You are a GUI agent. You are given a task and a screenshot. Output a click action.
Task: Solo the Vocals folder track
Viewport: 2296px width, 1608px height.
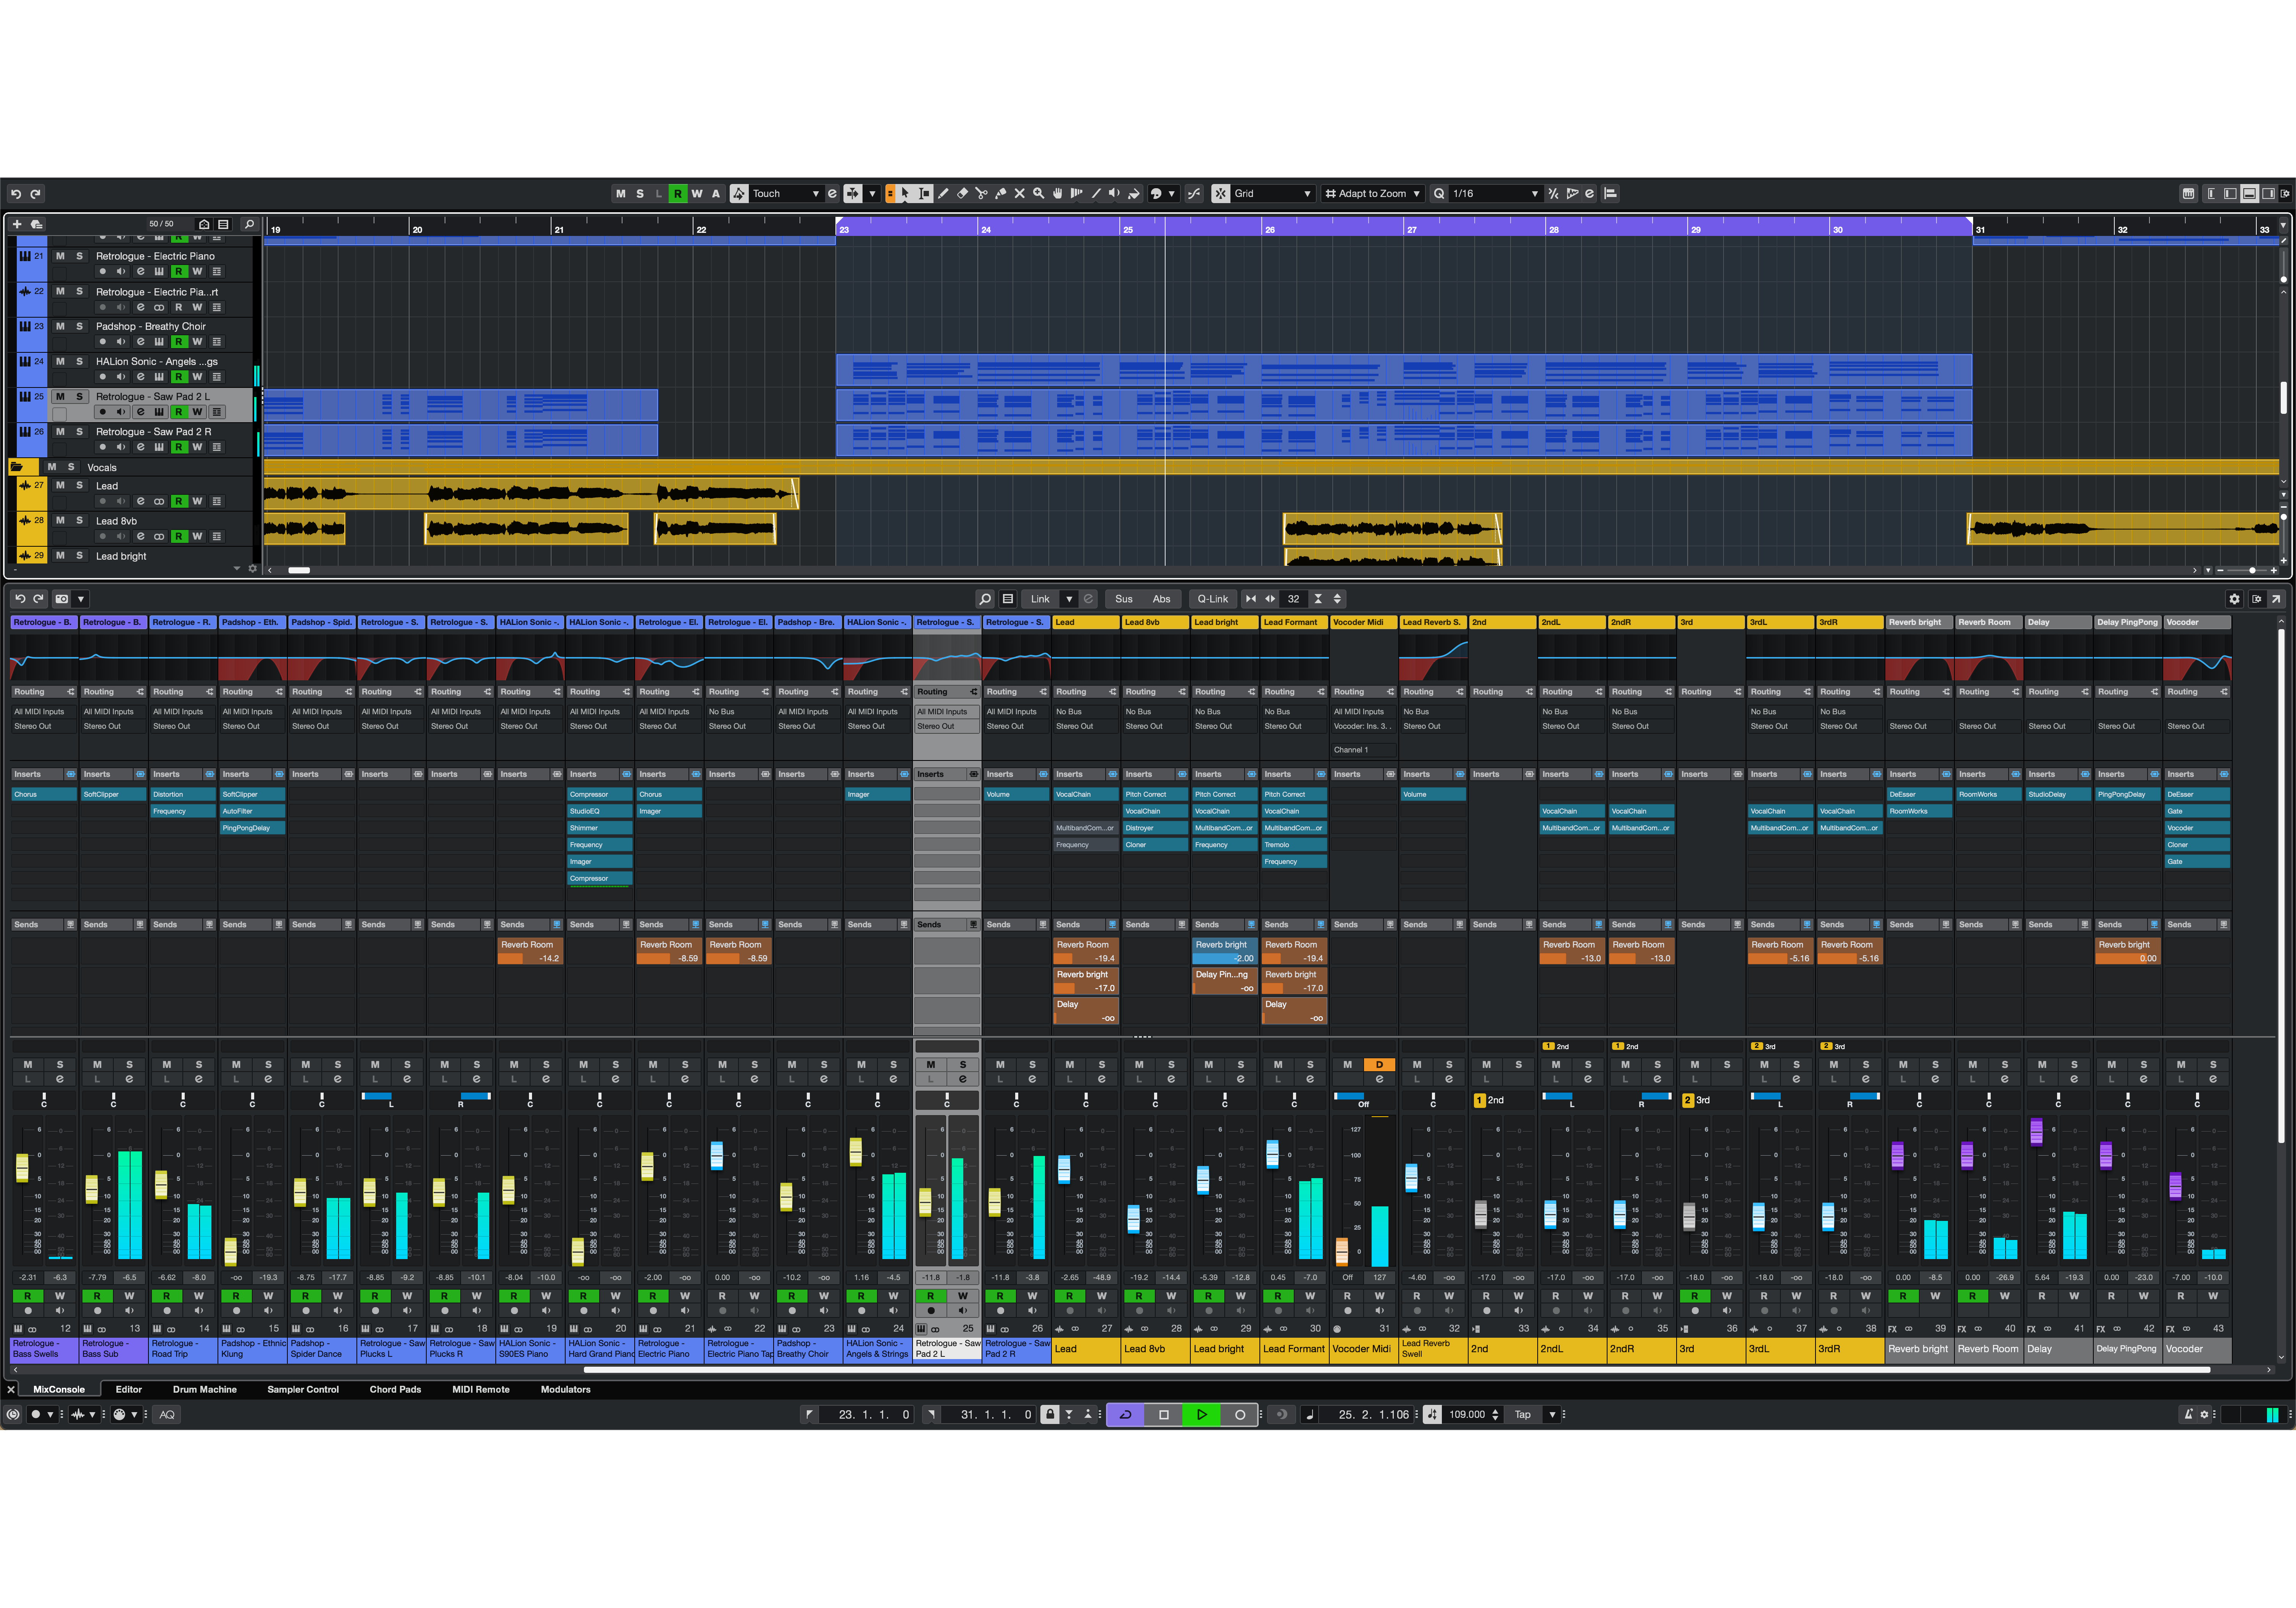(x=71, y=467)
